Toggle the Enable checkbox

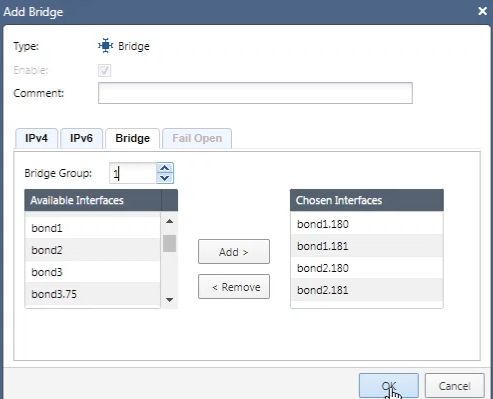pyautogui.click(x=104, y=70)
